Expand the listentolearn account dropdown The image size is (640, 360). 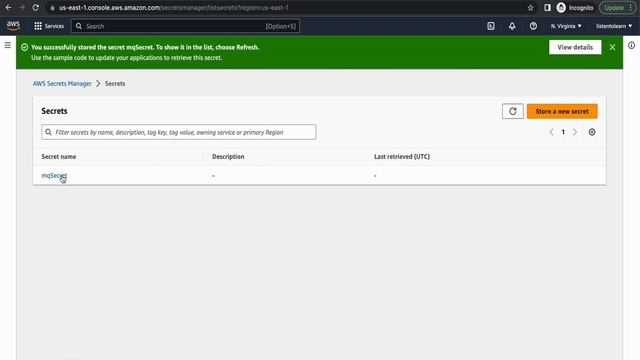click(613, 26)
